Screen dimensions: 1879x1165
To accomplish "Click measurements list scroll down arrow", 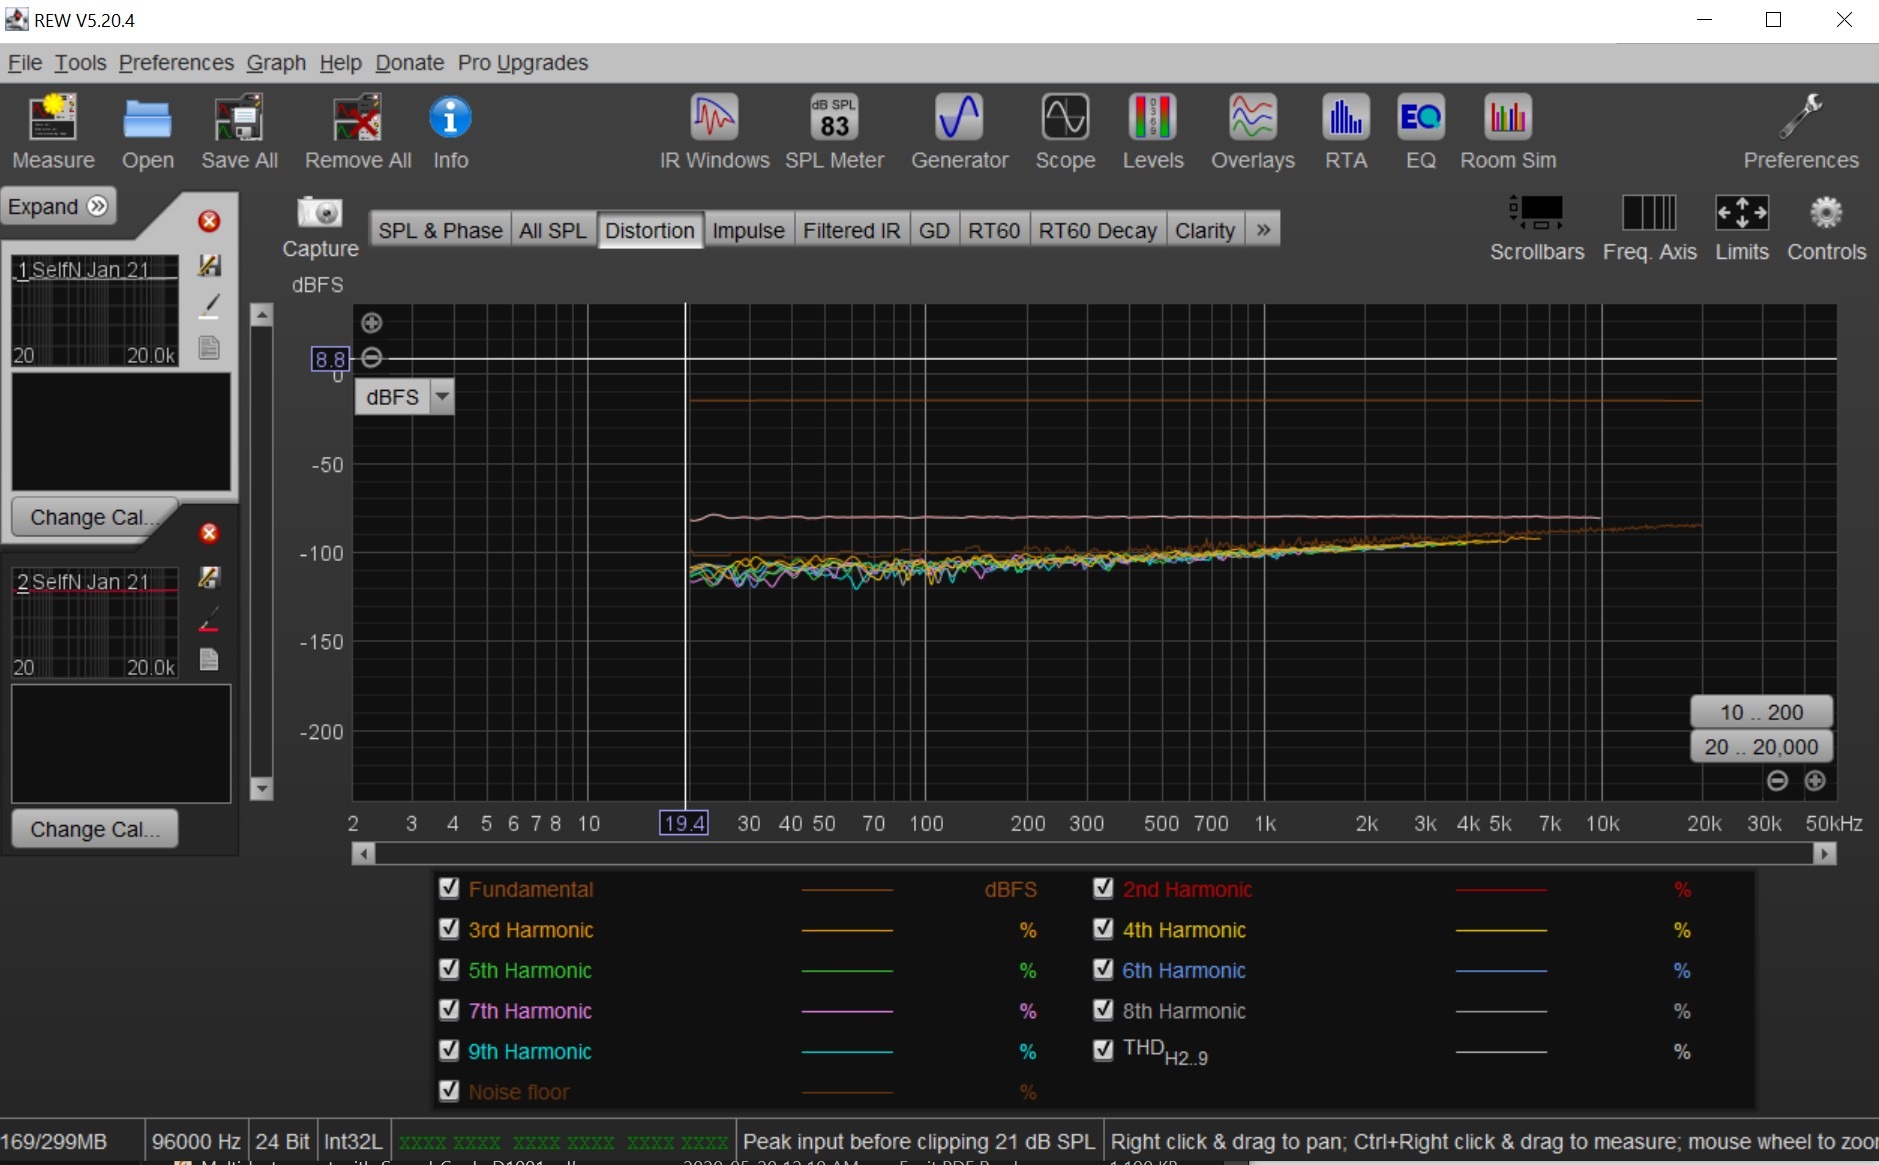I will pyautogui.click(x=261, y=789).
